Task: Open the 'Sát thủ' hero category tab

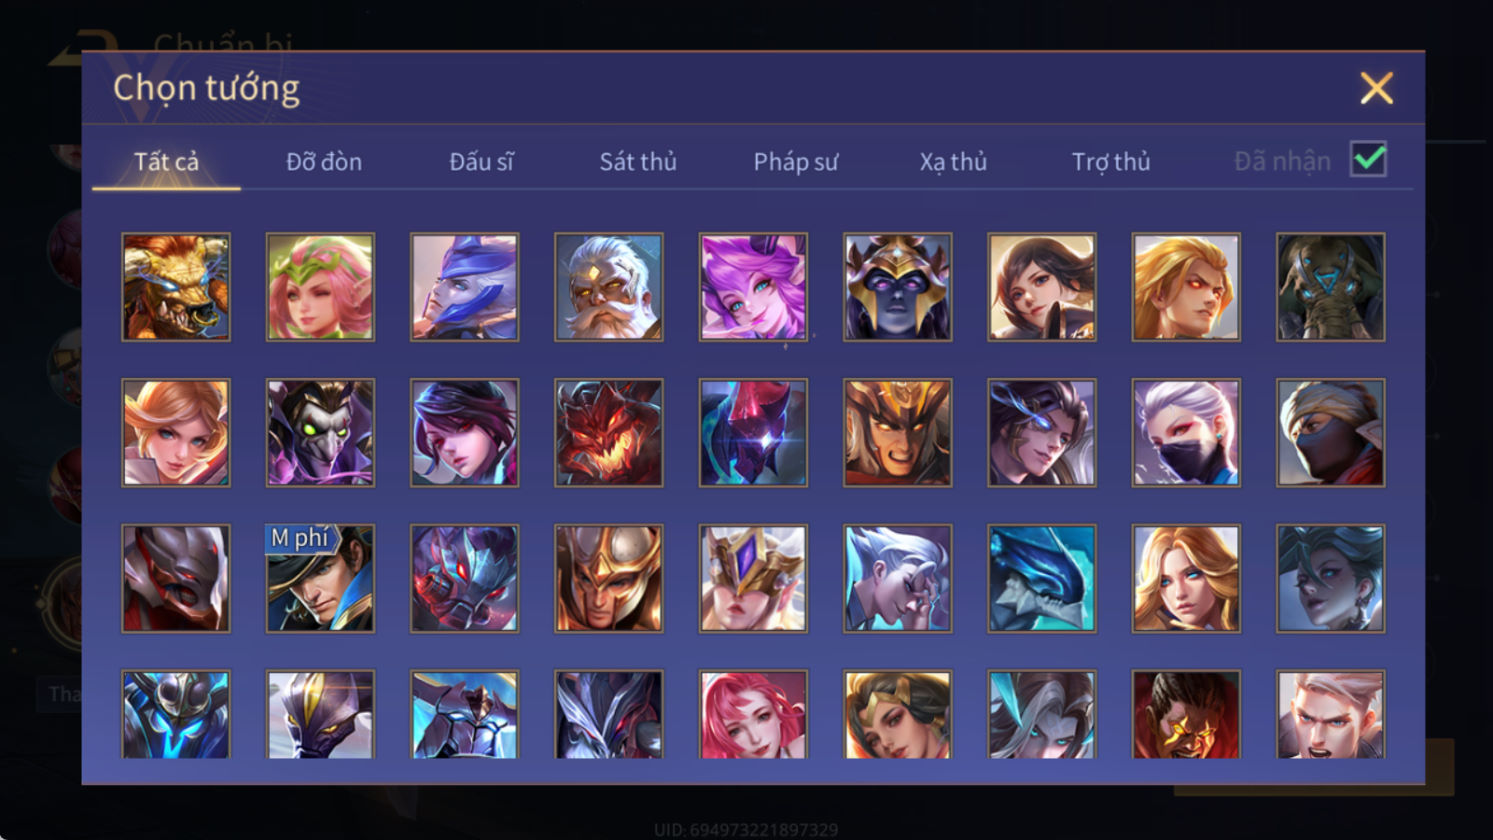Action: 638,161
